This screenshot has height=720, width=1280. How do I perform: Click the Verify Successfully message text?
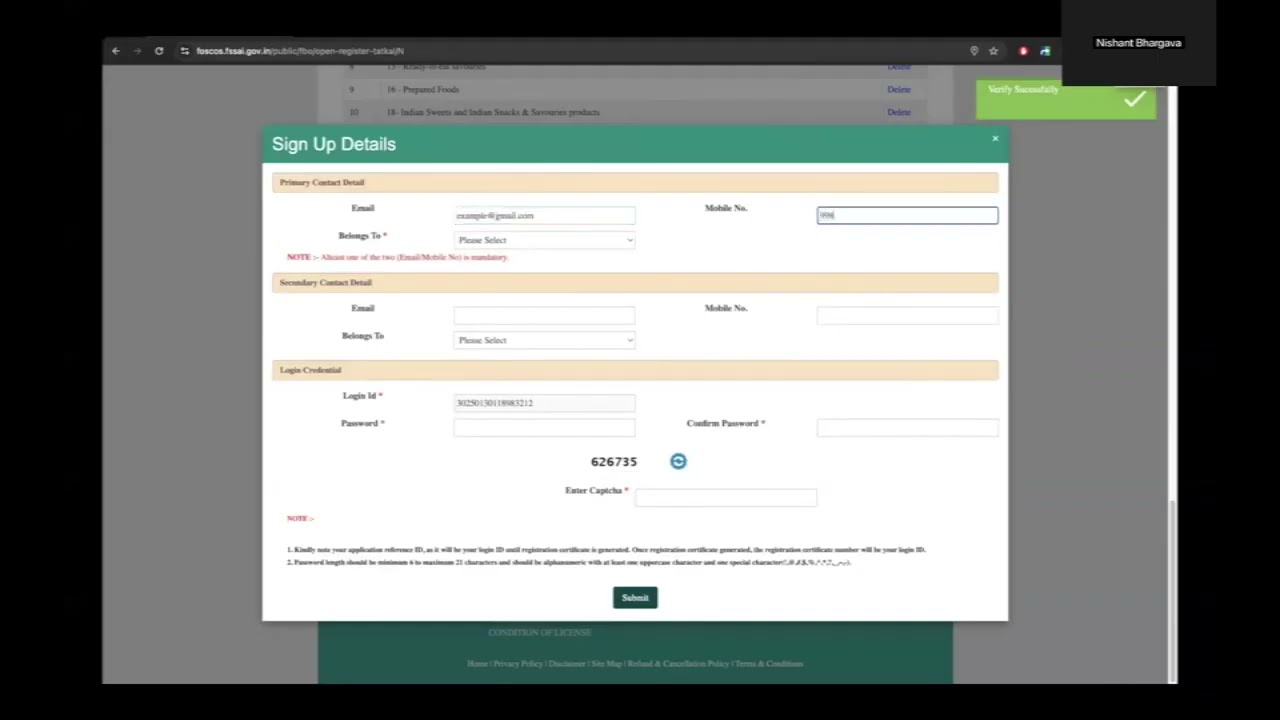(1023, 90)
